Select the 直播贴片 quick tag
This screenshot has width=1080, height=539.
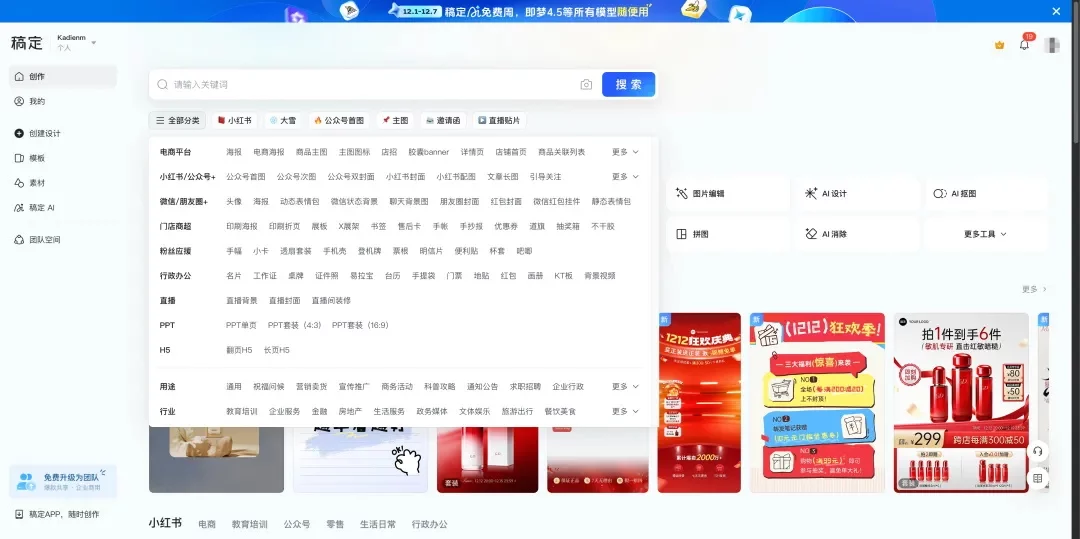(499, 120)
